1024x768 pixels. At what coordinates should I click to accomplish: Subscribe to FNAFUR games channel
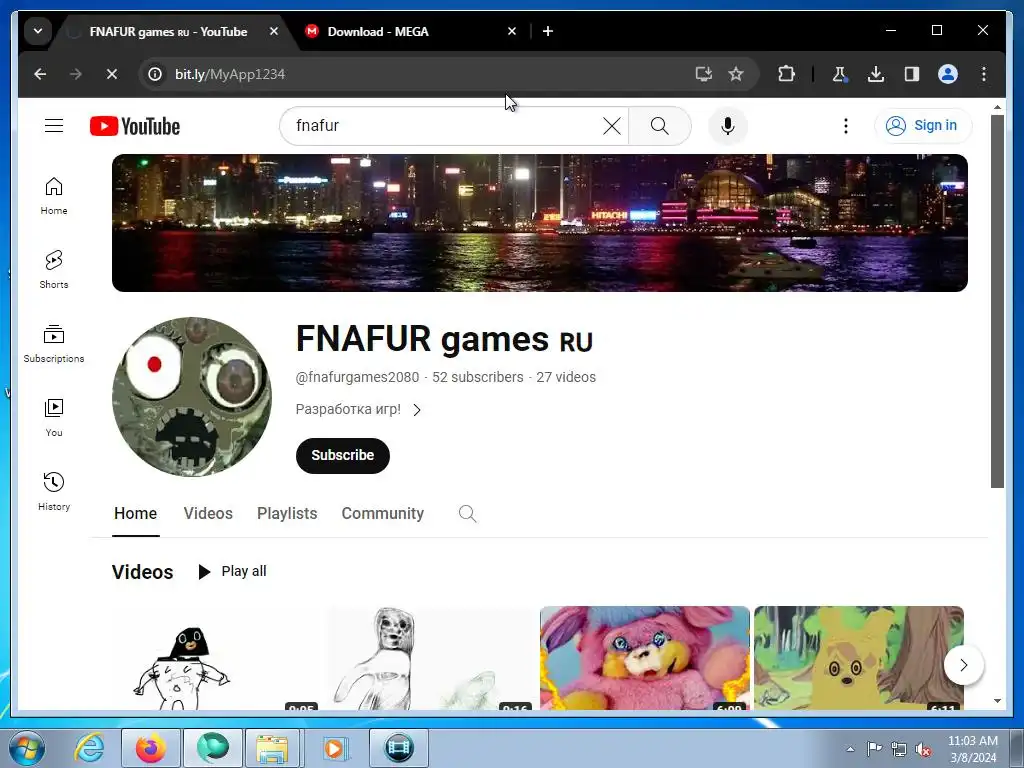click(x=342, y=455)
